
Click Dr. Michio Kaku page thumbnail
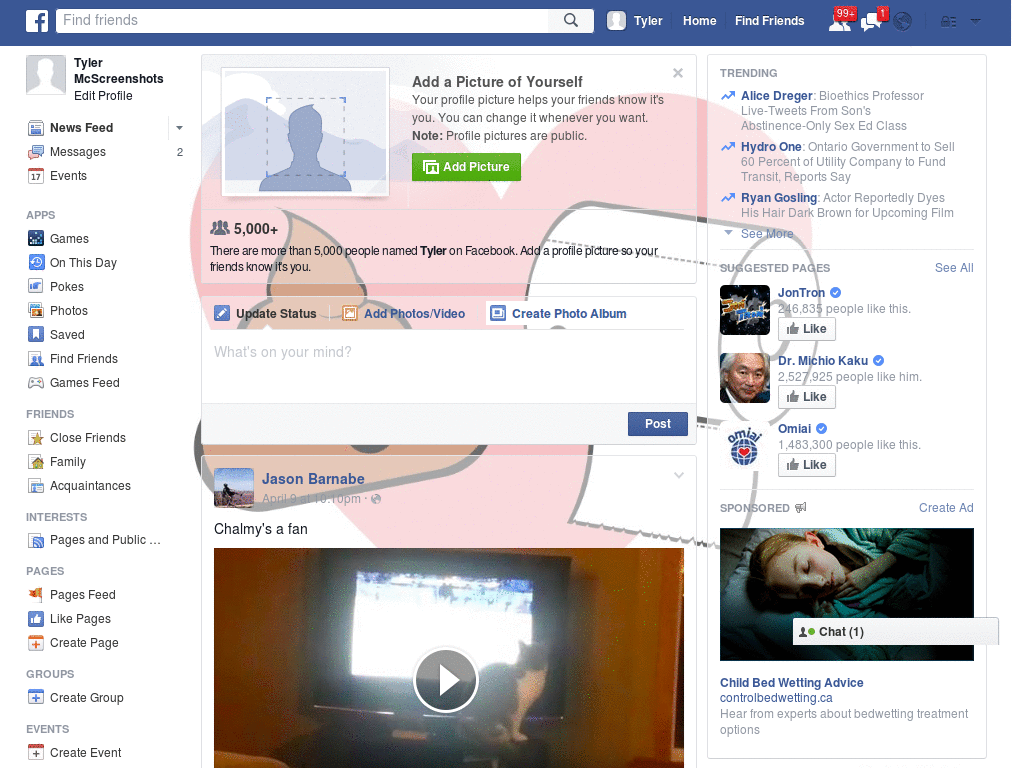[x=744, y=378]
